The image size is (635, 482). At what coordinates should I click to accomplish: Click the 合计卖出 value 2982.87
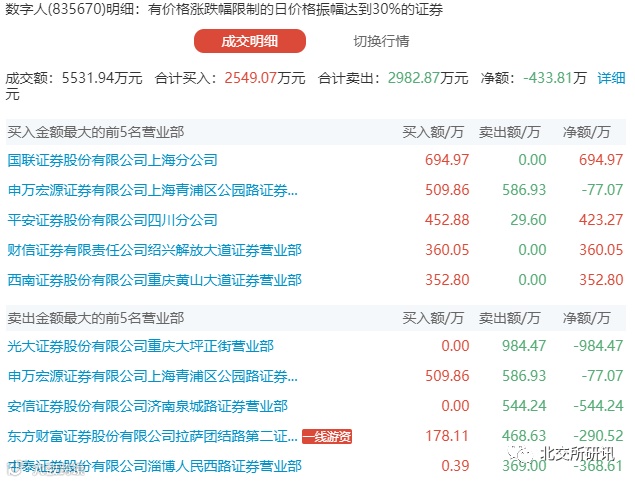413,78
